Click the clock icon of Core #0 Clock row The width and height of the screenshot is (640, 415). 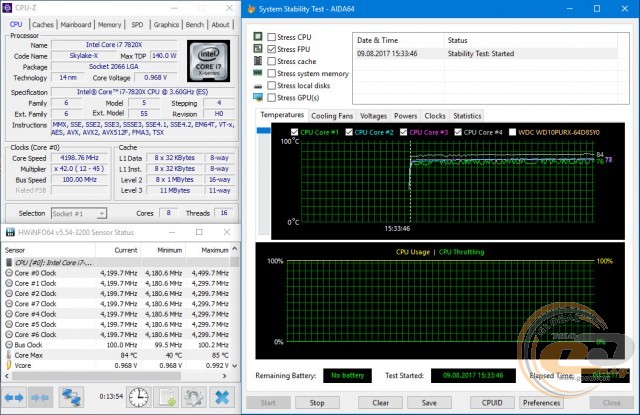9,273
